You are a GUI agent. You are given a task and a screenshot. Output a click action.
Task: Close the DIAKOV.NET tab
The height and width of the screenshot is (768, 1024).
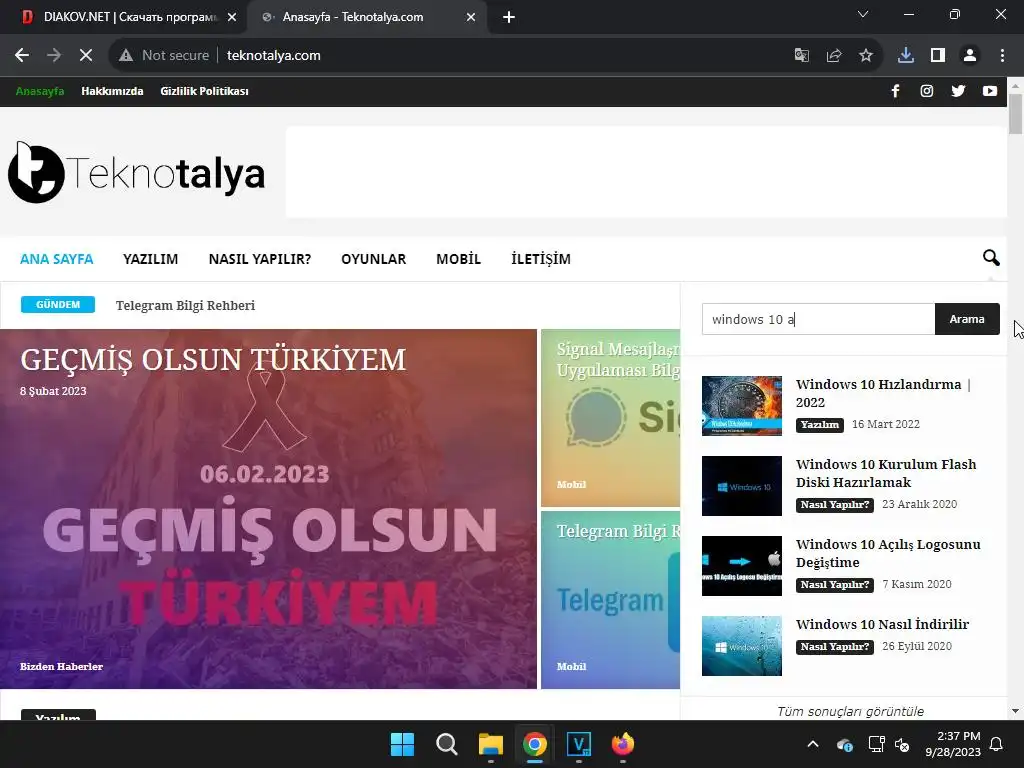pyautogui.click(x=232, y=17)
